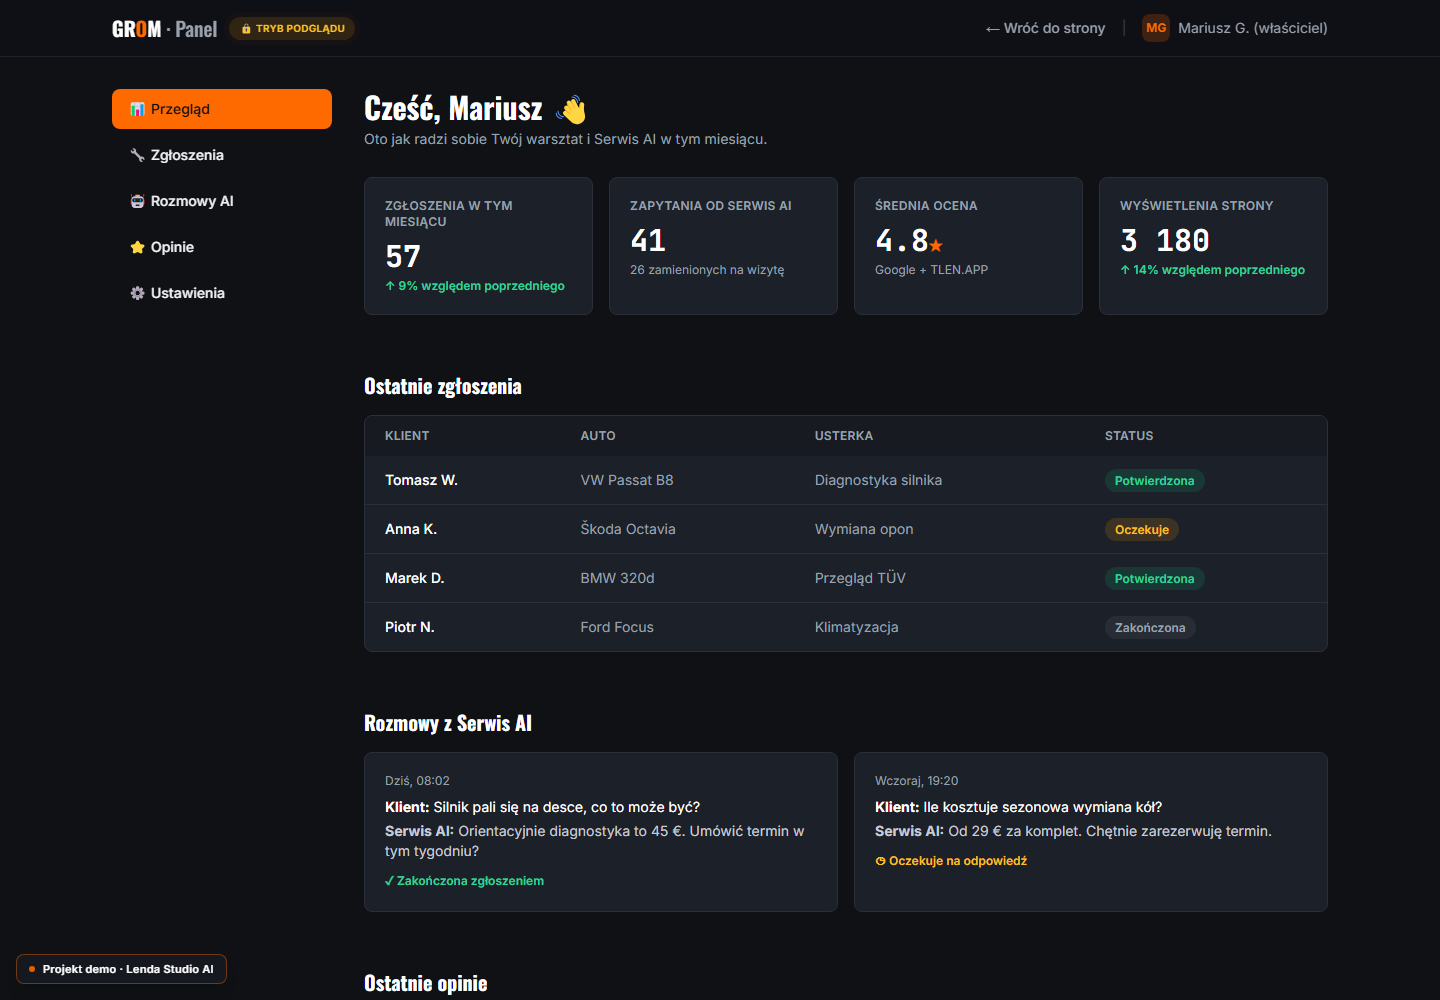Open the Zgłoszenia menu item
This screenshot has height=1000, width=1440.
[x=222, y=155]
